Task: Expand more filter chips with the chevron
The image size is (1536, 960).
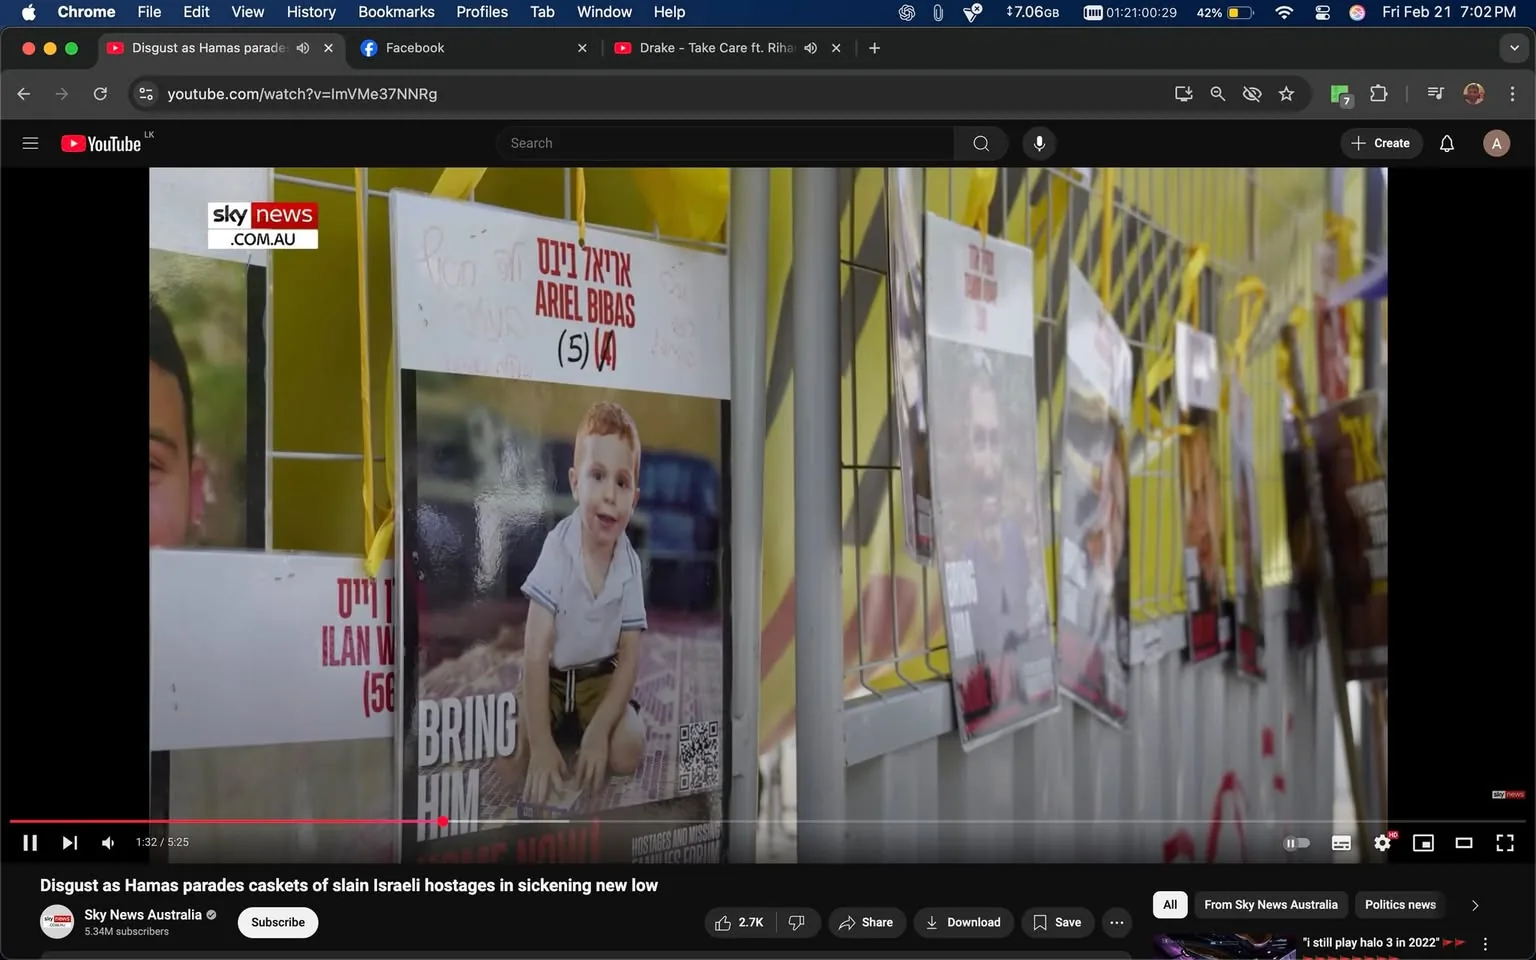Action: (1475, 904)
